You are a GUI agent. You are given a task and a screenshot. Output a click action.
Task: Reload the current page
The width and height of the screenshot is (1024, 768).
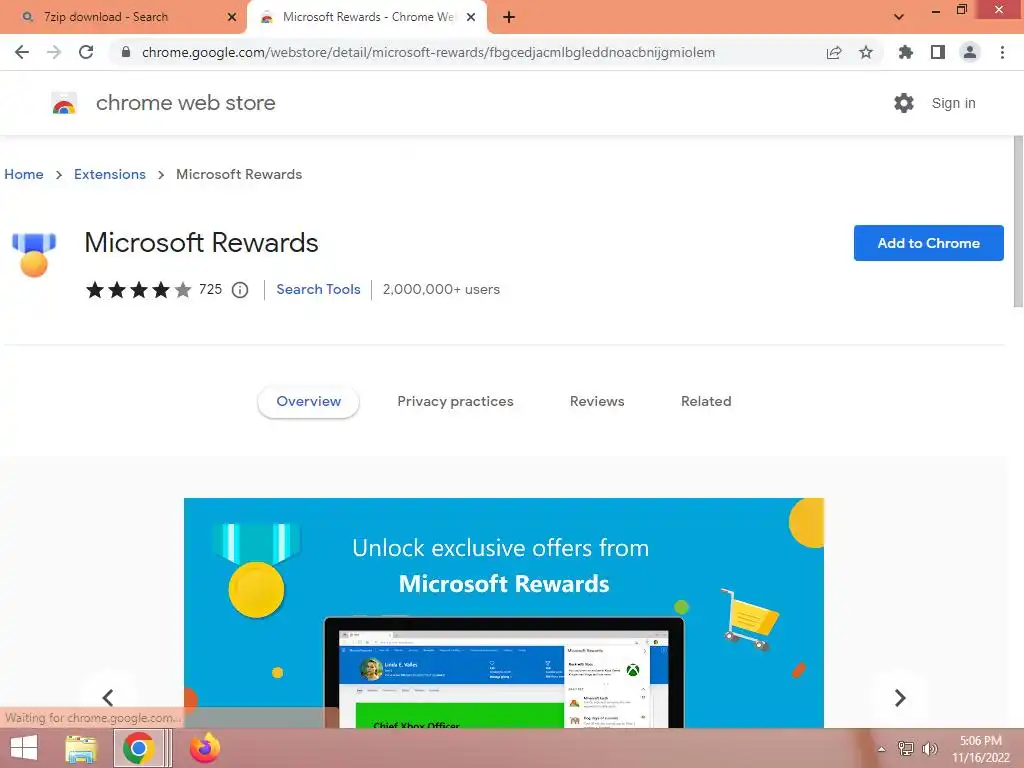point(86,52)
